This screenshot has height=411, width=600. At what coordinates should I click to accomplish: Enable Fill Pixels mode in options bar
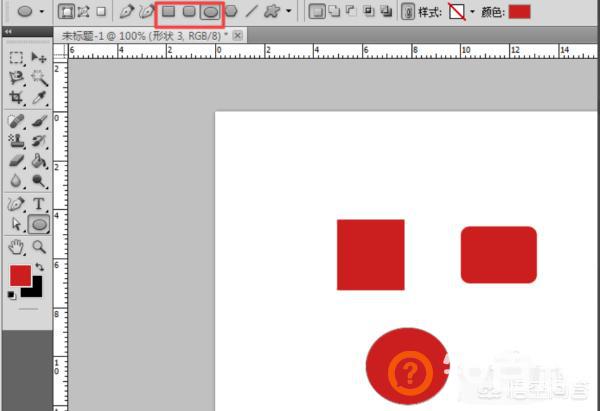pyautogui.click(x=101, y=12)
